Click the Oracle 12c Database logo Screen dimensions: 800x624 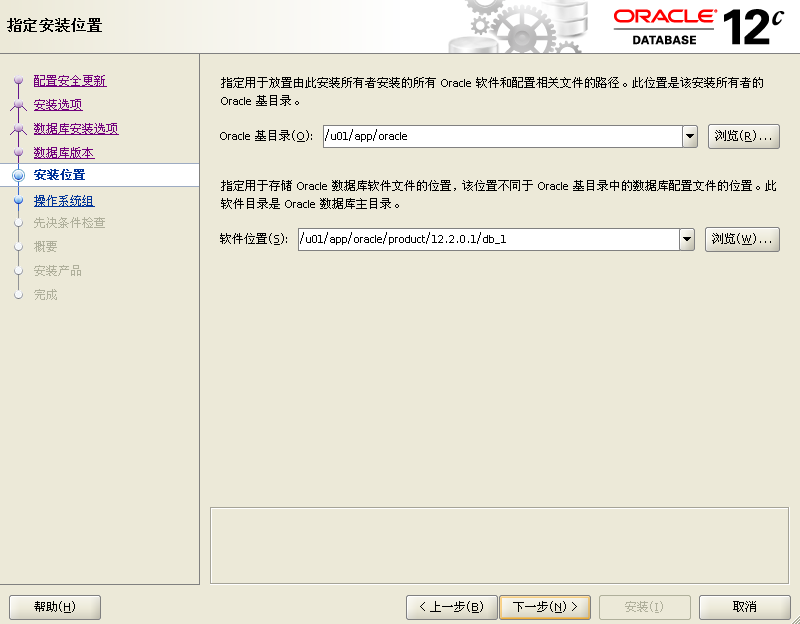pos(698,27)
